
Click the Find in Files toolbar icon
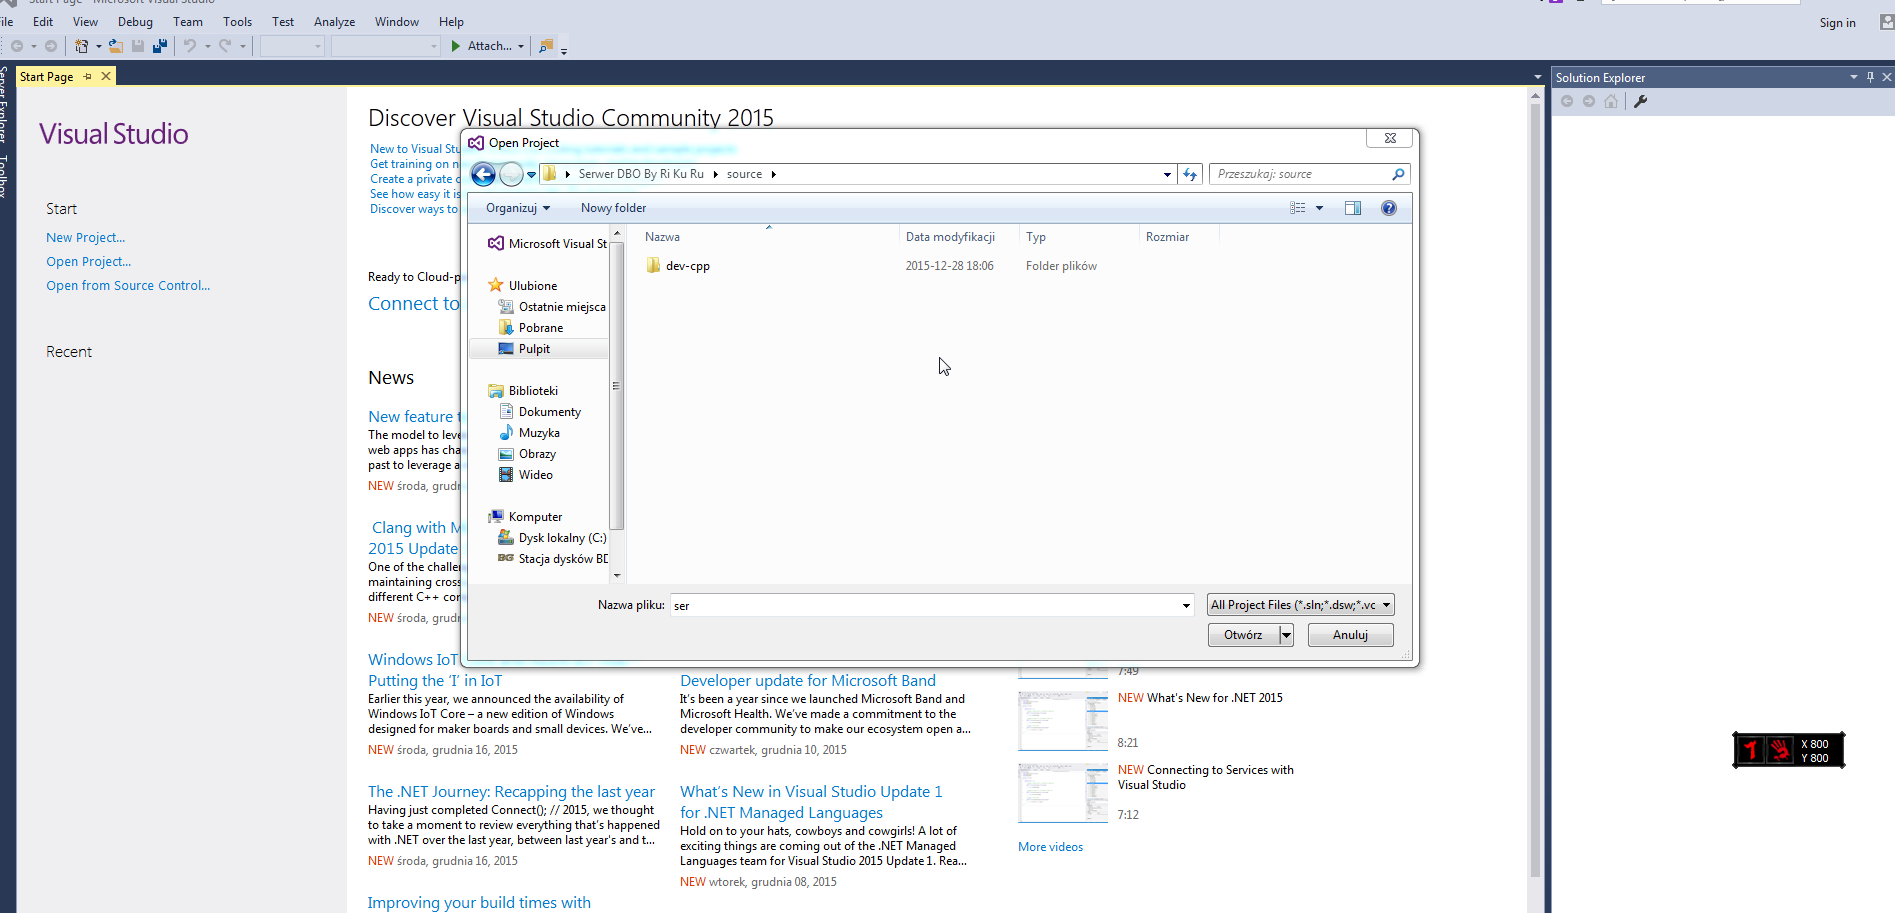(x=545, y=46)
